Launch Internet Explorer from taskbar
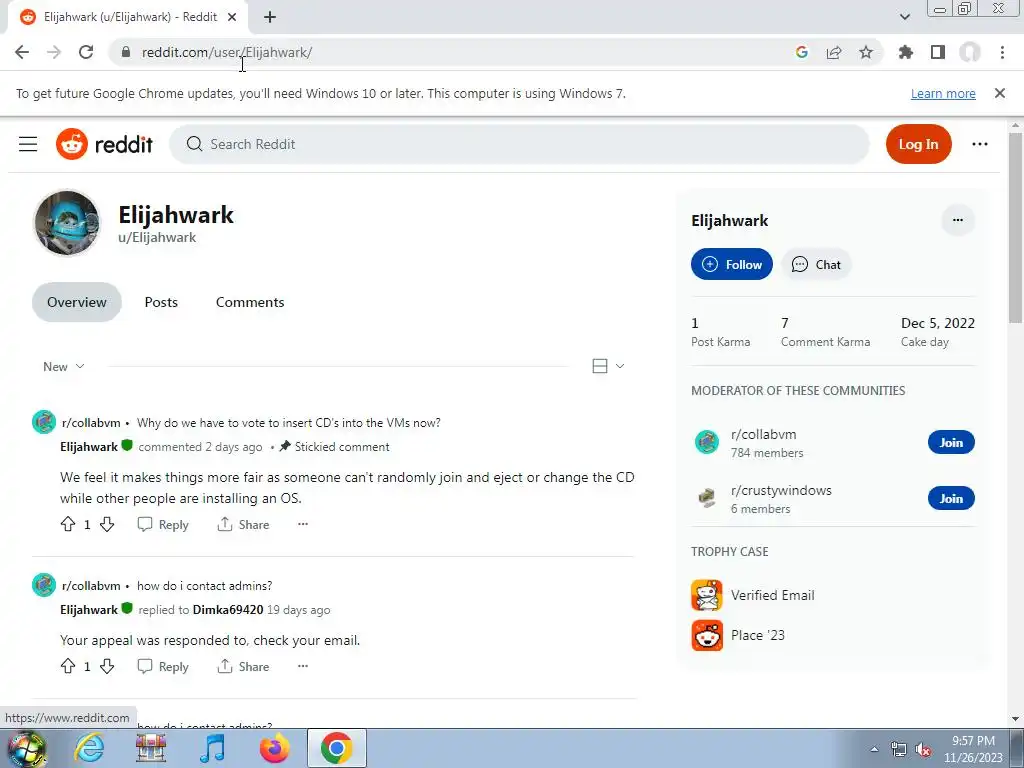The image size is (1024, 768). (x=89, y=748)
